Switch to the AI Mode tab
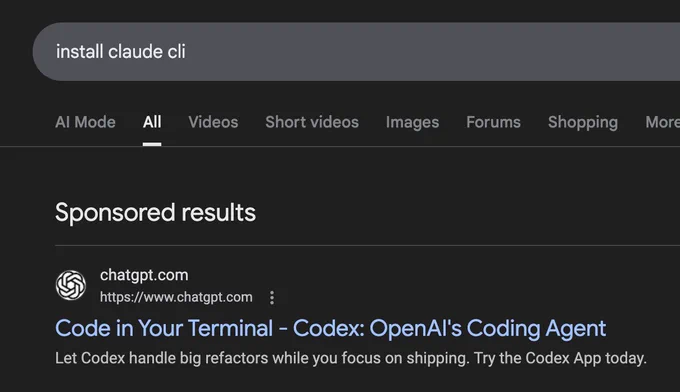 point(85,122)
